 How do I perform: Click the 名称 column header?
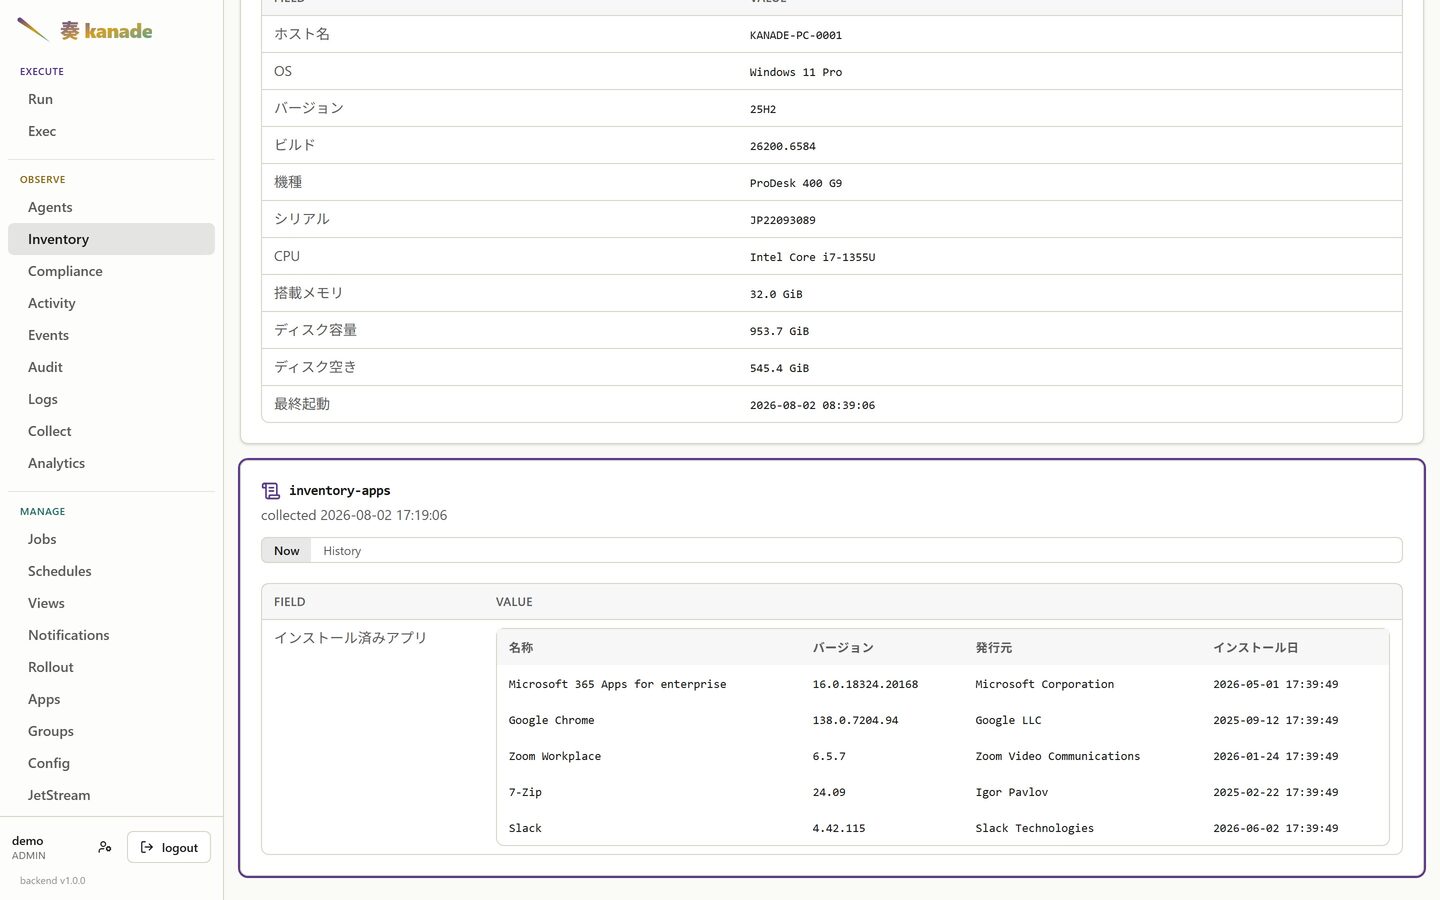[521, 648]
